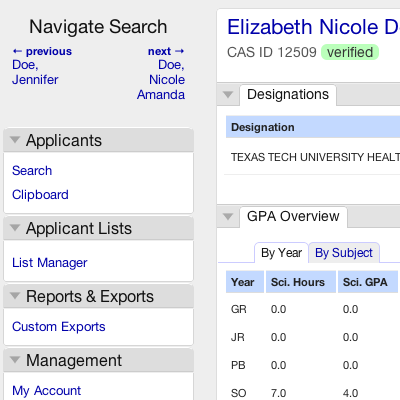Open the Clipboard link

point(40,195)
